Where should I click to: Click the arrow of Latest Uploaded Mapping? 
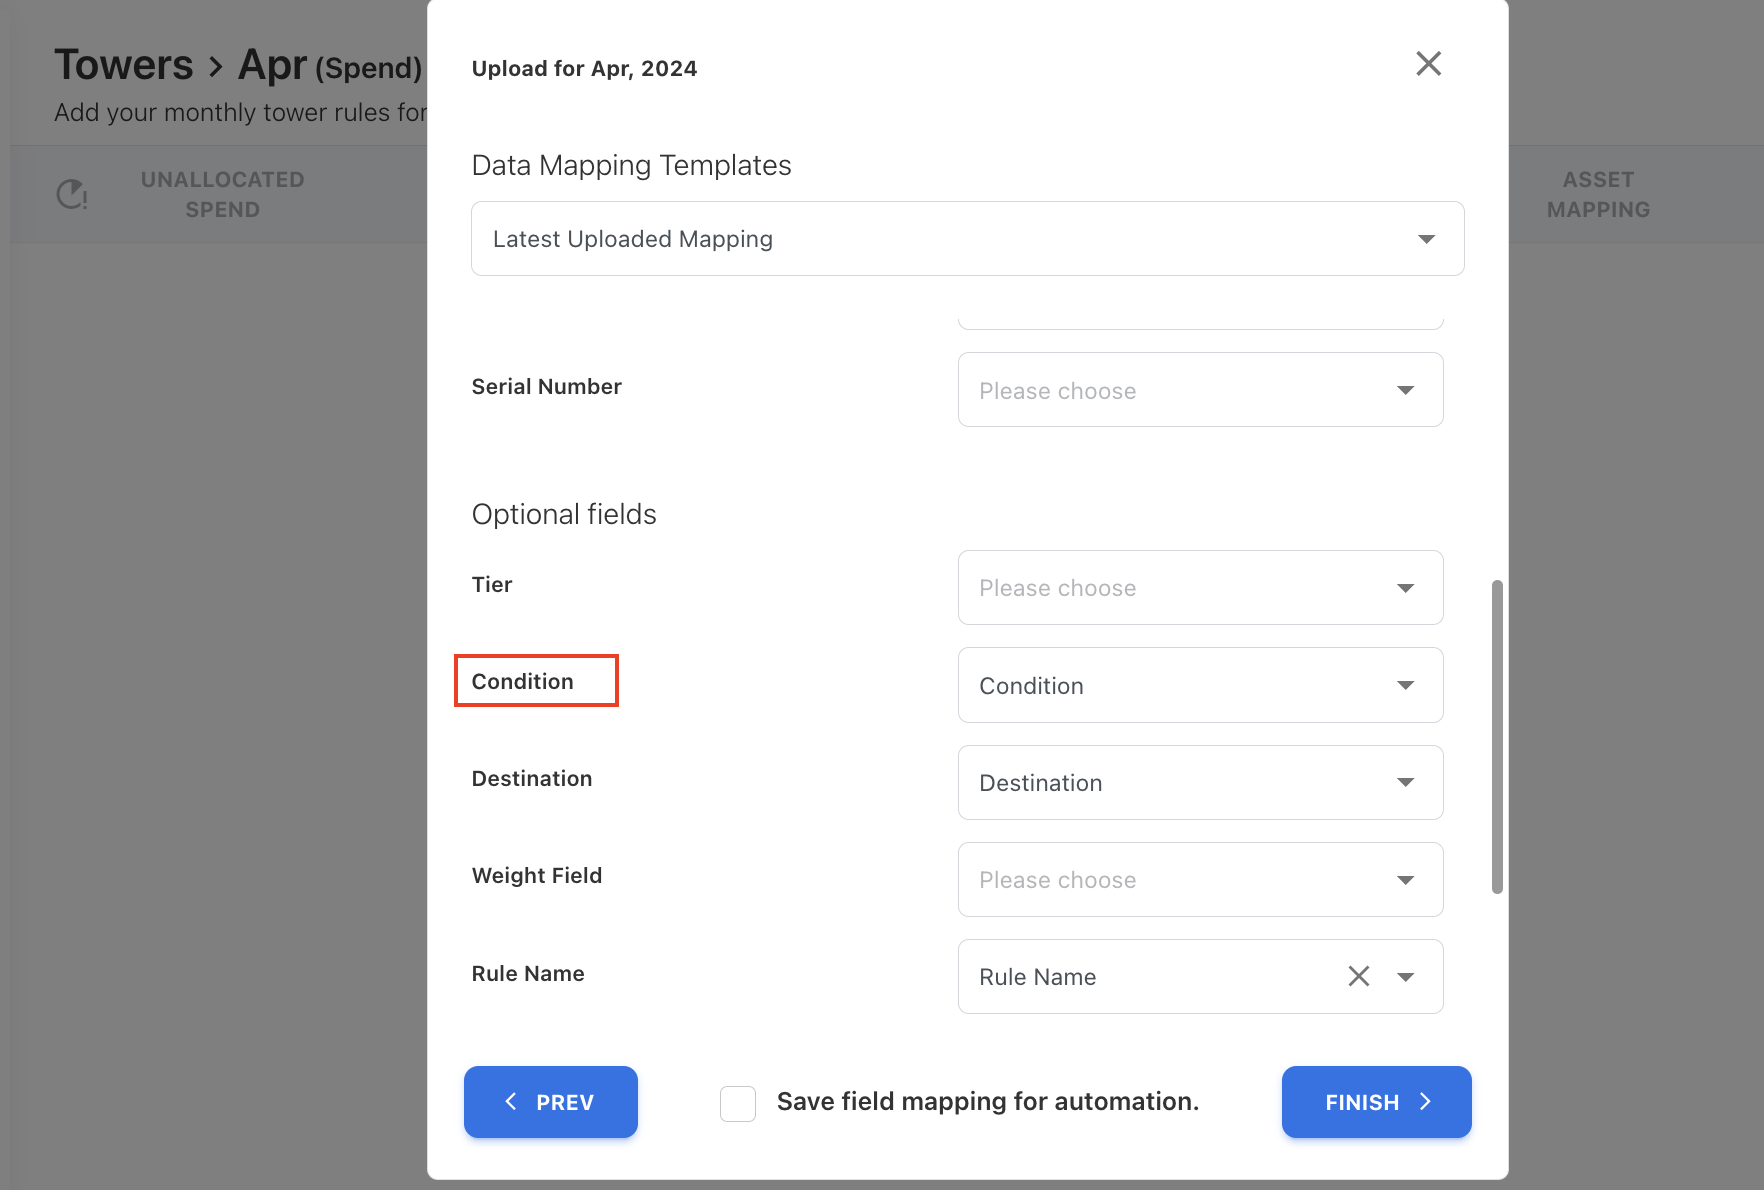point(1426,239)
